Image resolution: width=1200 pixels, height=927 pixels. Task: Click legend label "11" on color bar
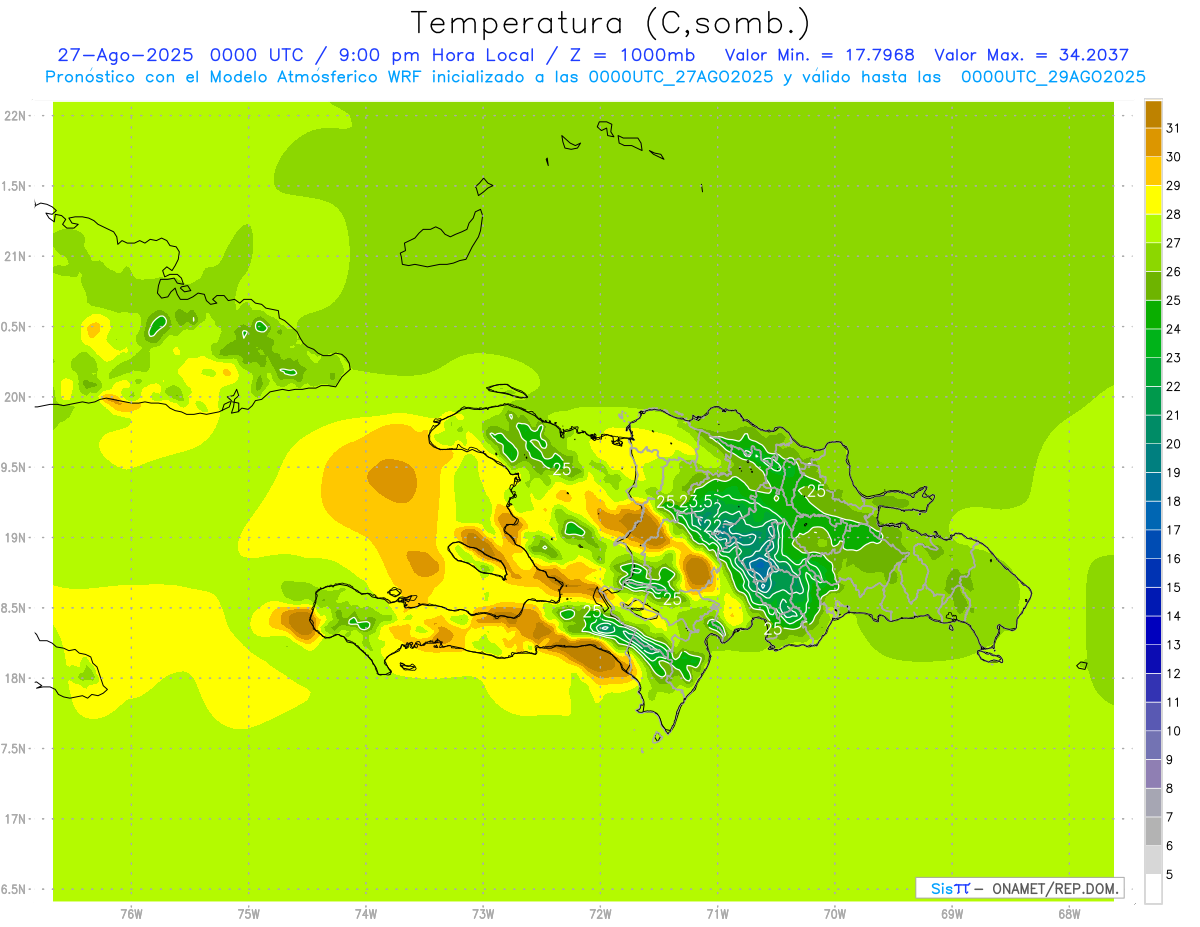tap(1174, 702)
